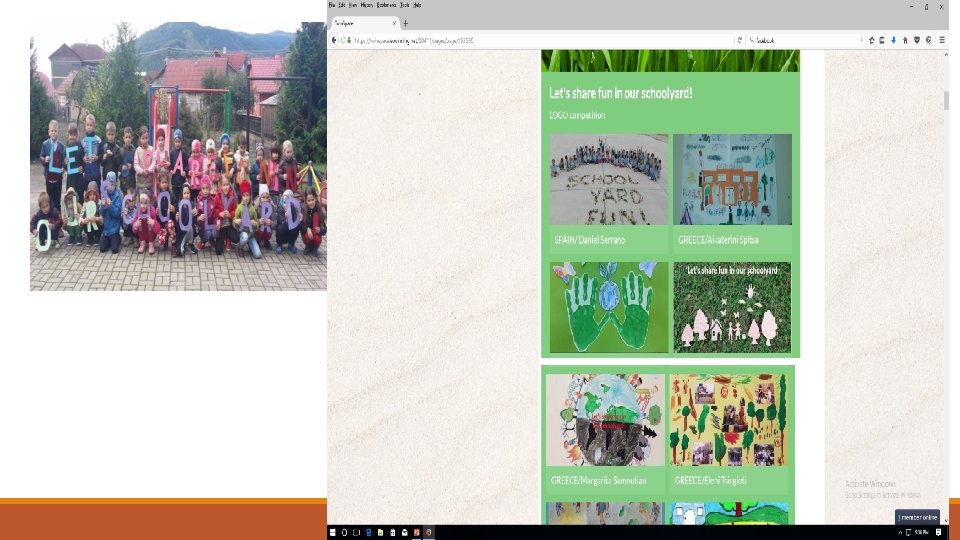Open the Firefox hamburger menu
Screen dimensions: 960x540
tap(942, 40)
